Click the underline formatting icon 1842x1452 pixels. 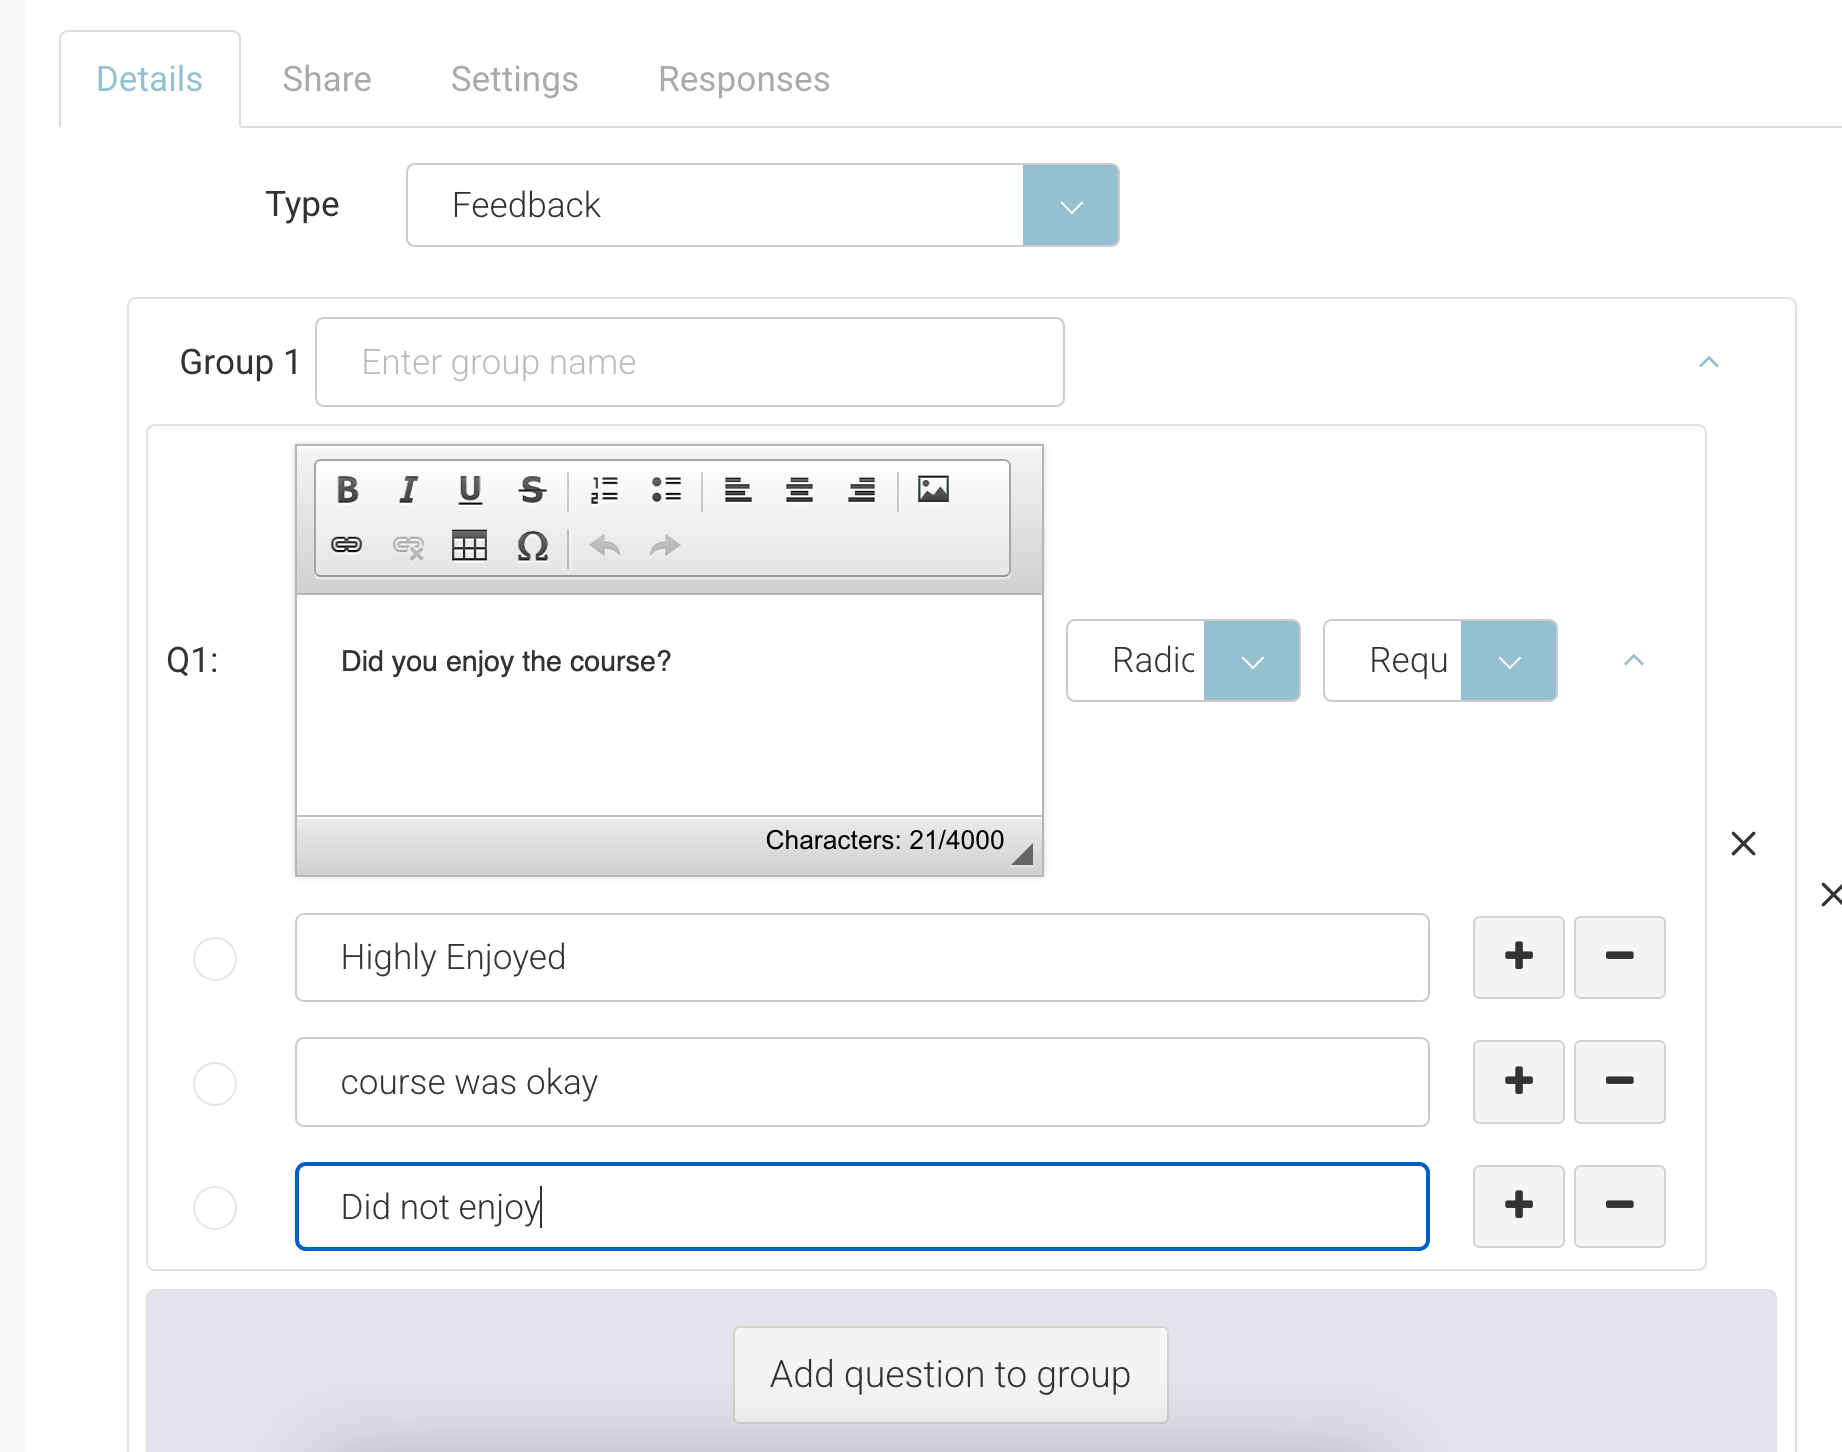coord(470,490)
